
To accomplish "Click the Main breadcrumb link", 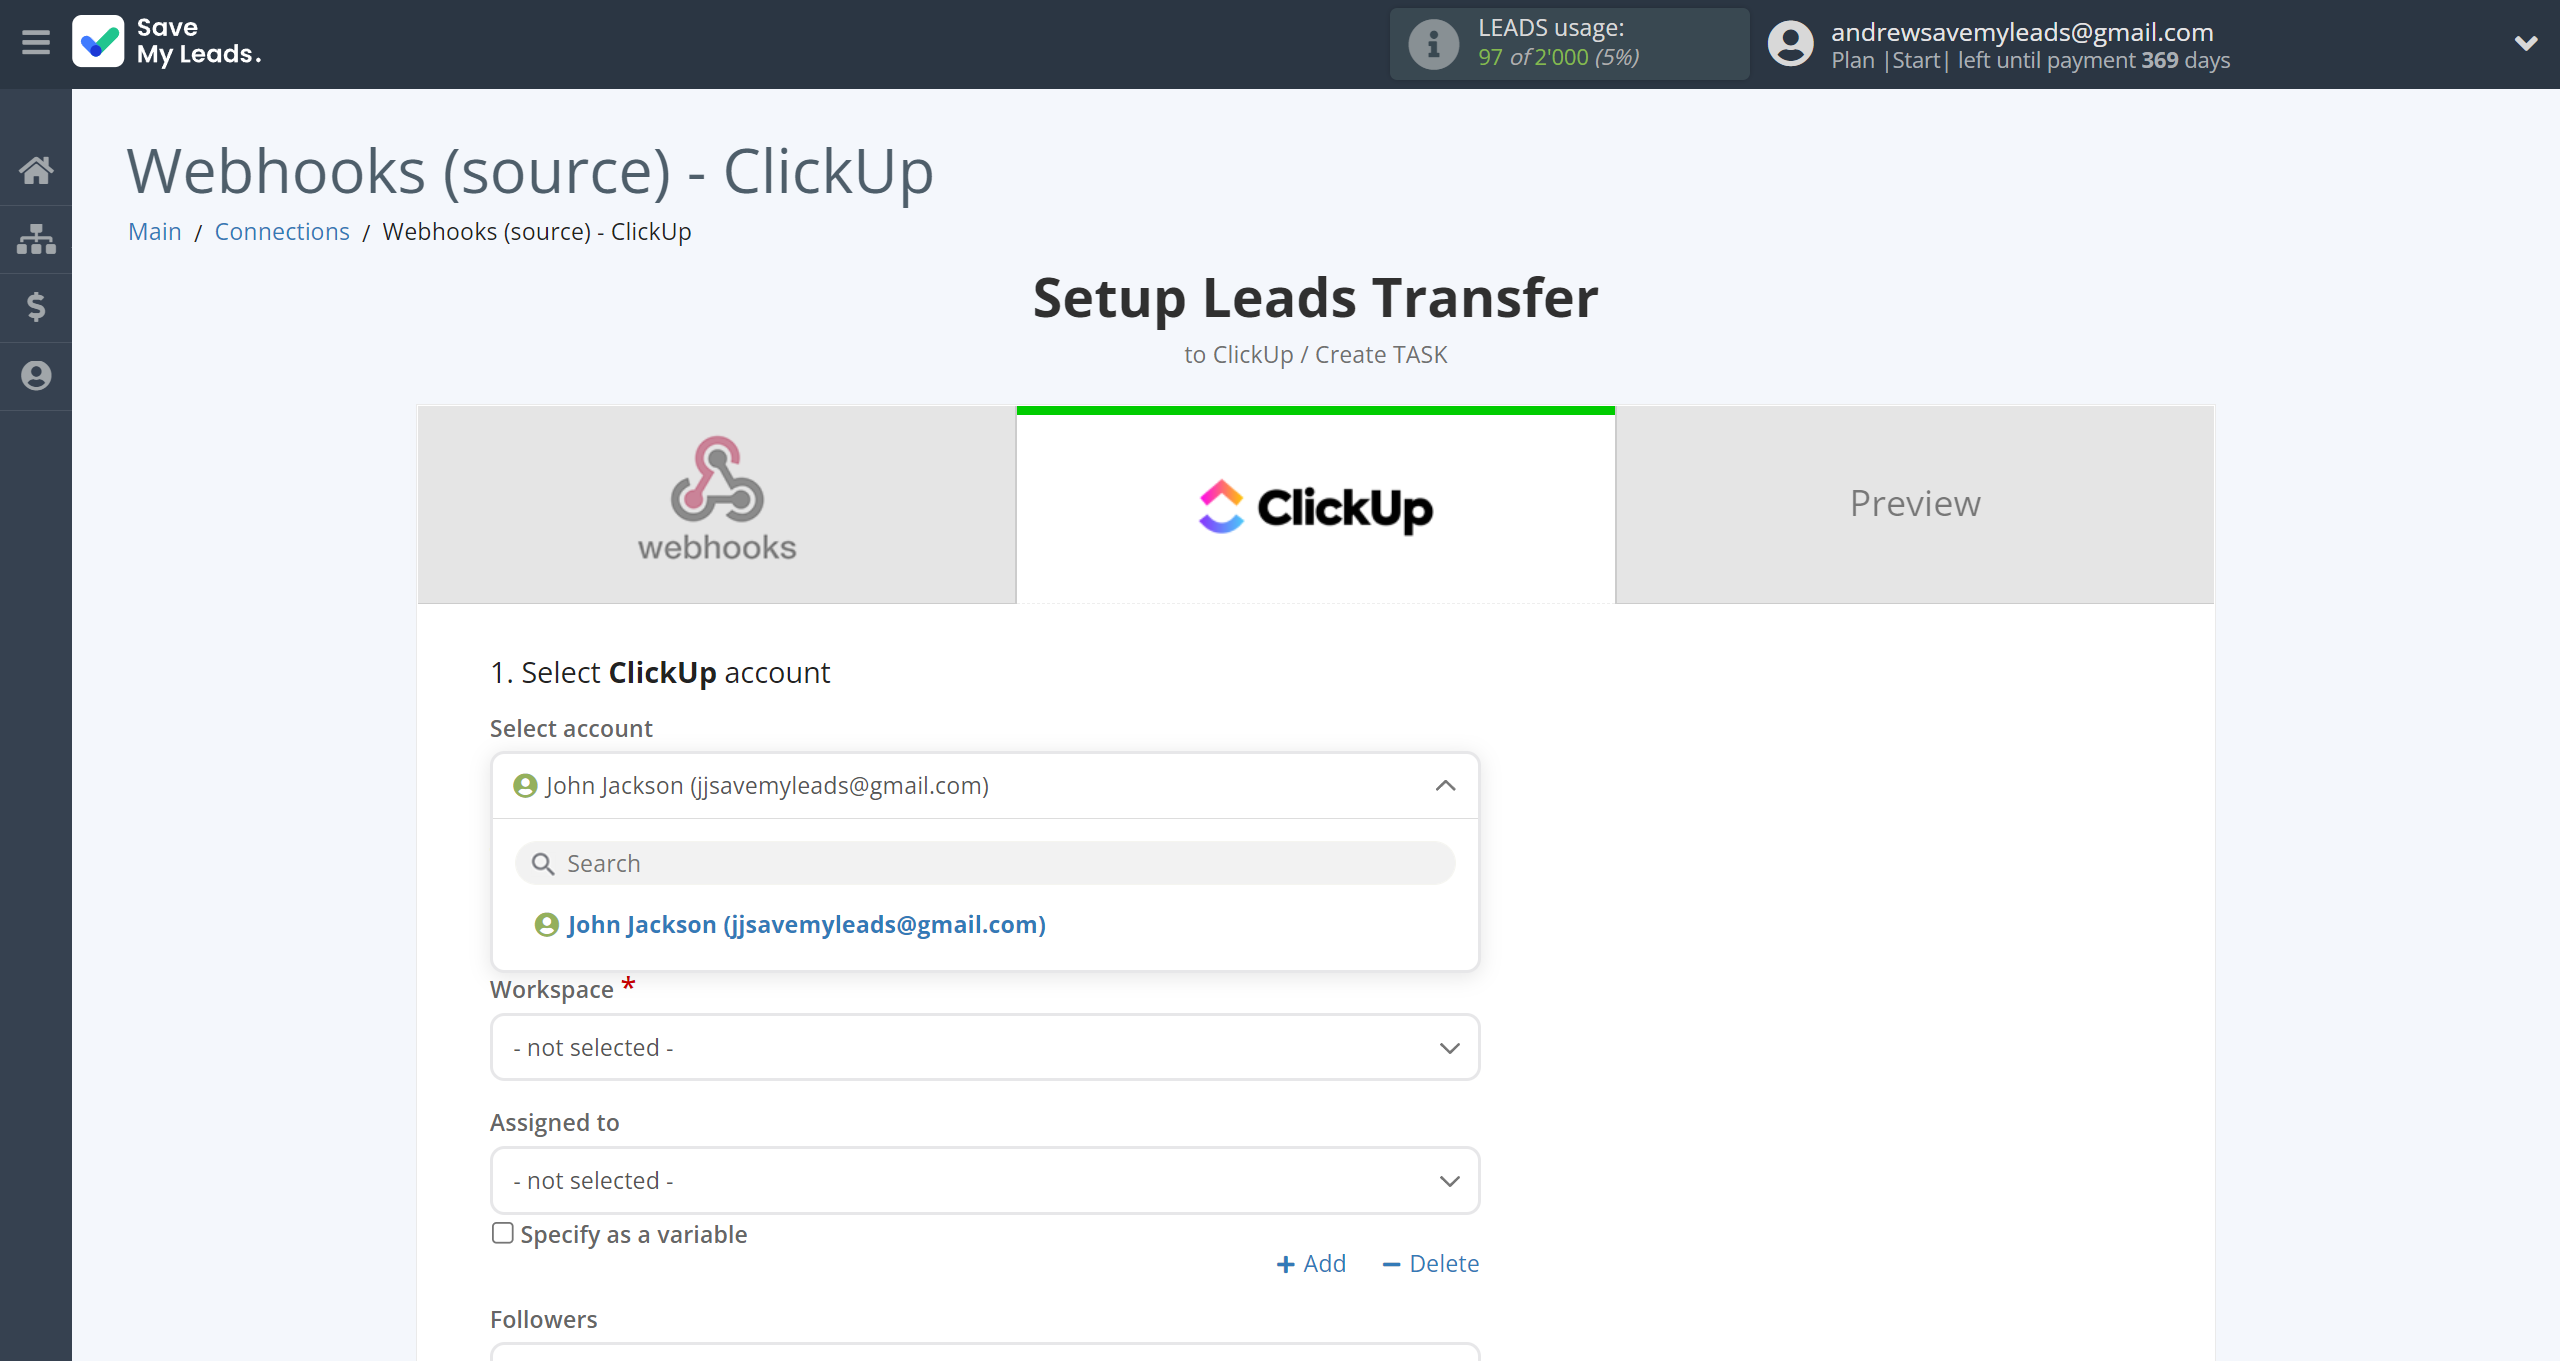I will point(156,232).
